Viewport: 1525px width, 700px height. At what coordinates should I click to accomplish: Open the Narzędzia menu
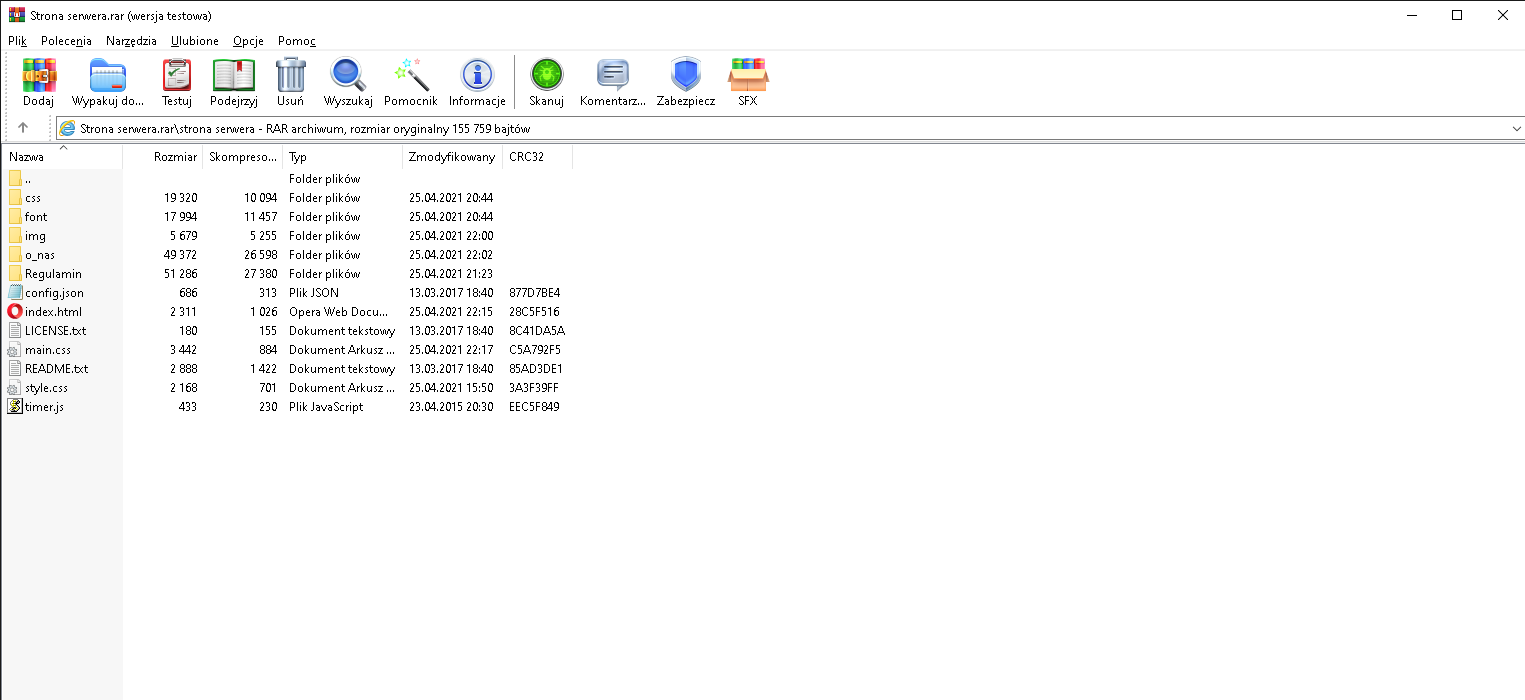pyautogui.click(x=131, y=41)
